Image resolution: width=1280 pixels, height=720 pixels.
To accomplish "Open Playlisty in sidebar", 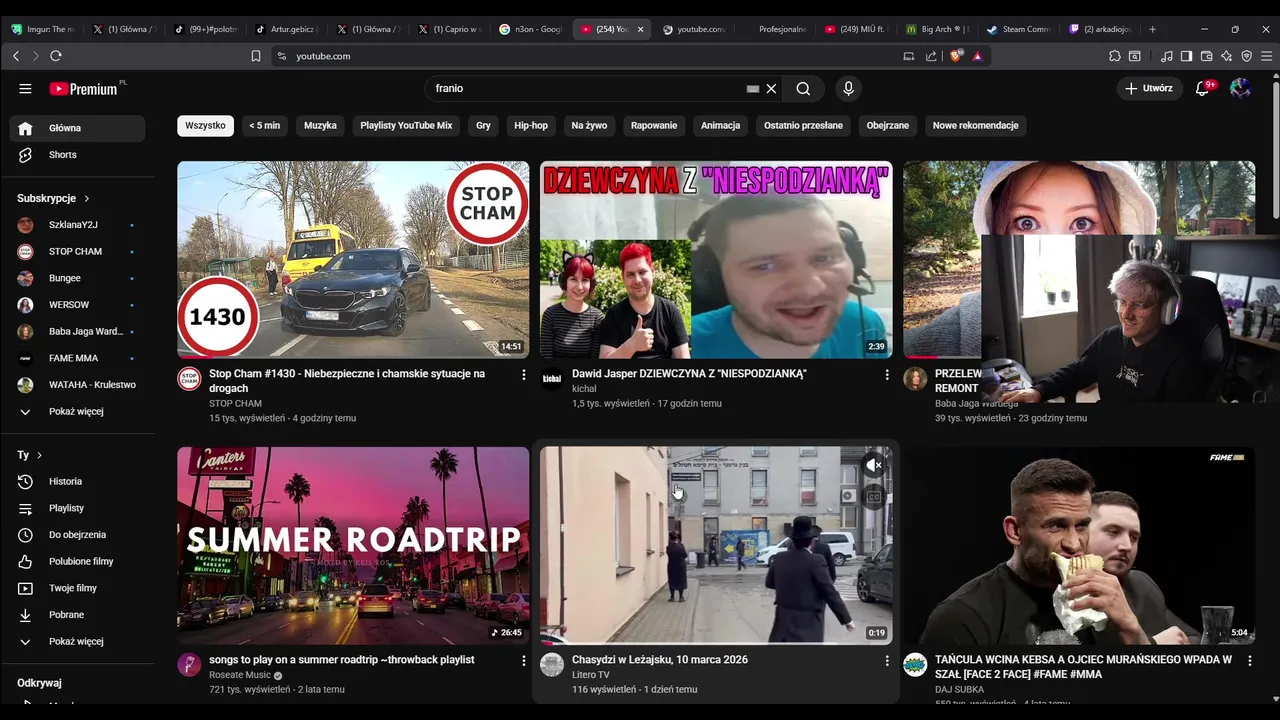I will pyautogui.click(x=78, y=508).
